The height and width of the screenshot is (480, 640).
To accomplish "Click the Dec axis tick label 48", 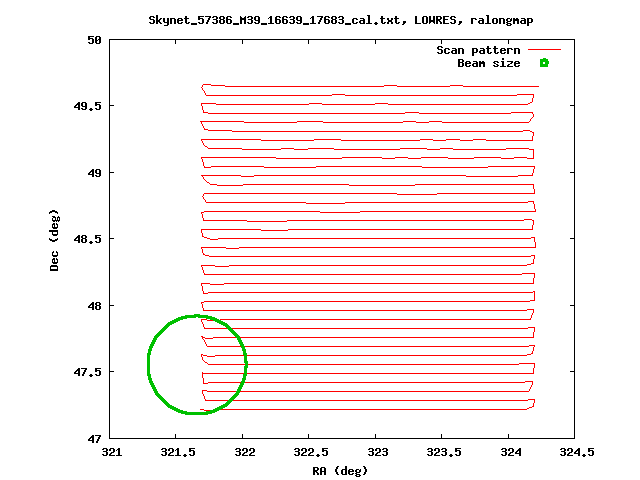I will click(94, 306).
